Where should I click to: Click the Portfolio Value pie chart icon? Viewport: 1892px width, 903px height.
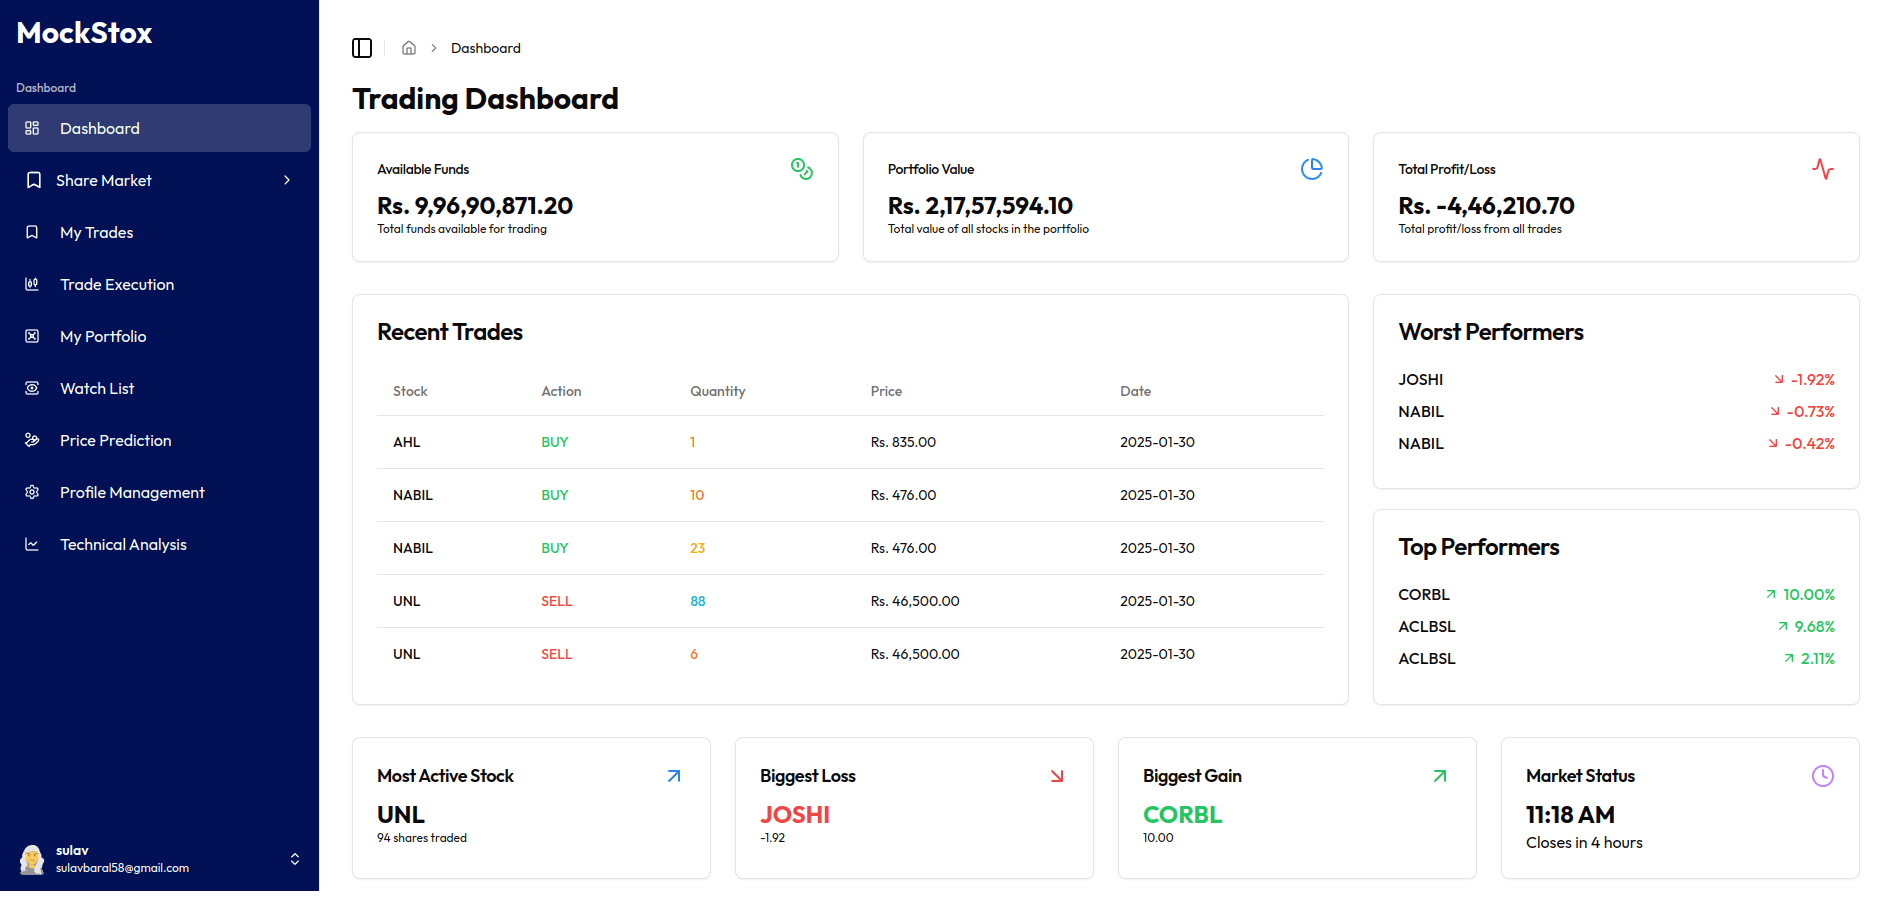(1311, 169)
